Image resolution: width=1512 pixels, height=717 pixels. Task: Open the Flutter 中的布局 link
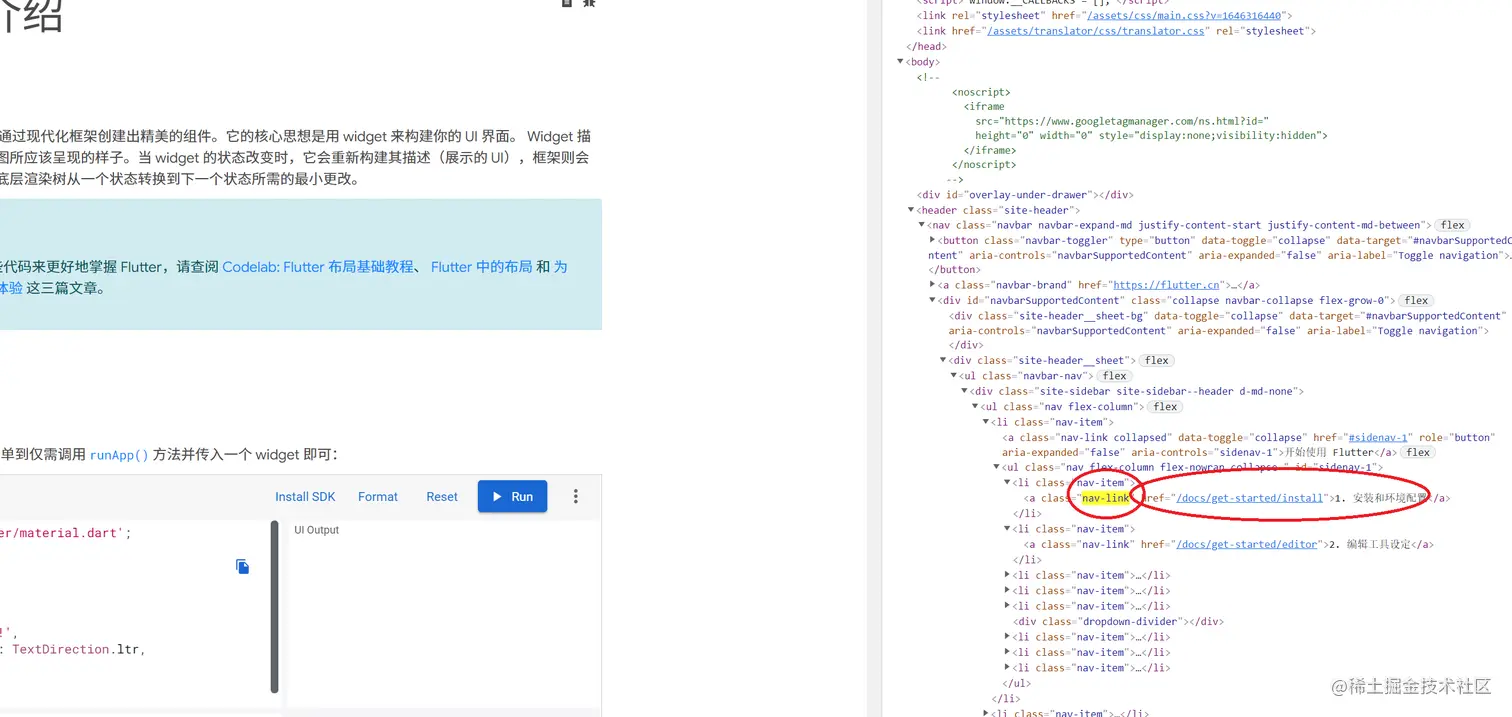(x=481, y=267)
